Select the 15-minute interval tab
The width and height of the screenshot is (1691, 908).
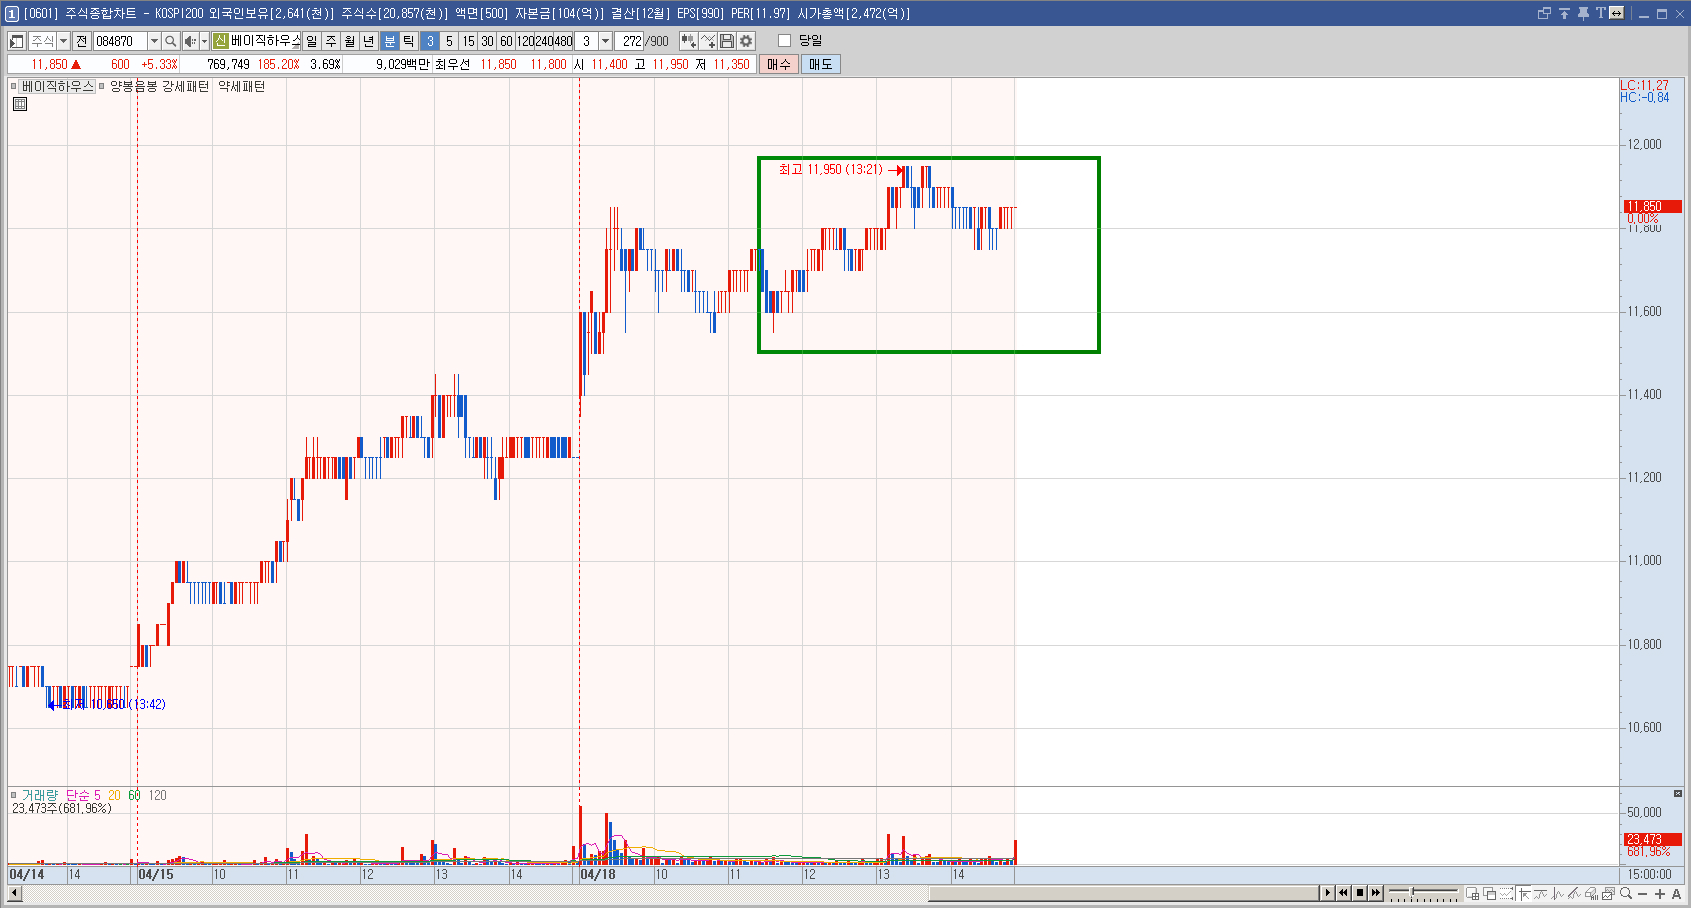click(468, 41)
